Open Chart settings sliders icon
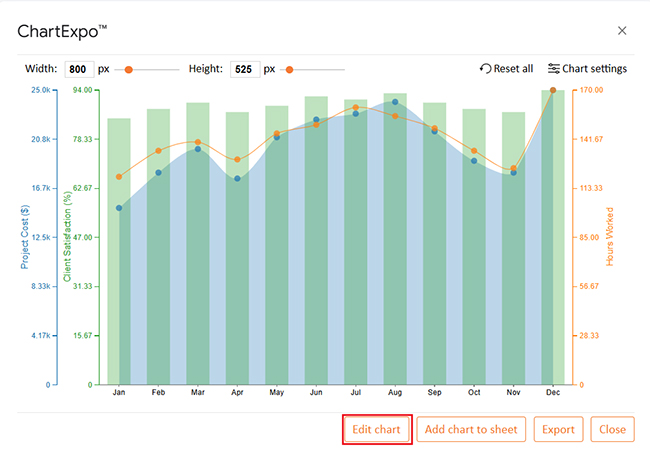Viewport: 650px width, 461px height. point(553,69)
